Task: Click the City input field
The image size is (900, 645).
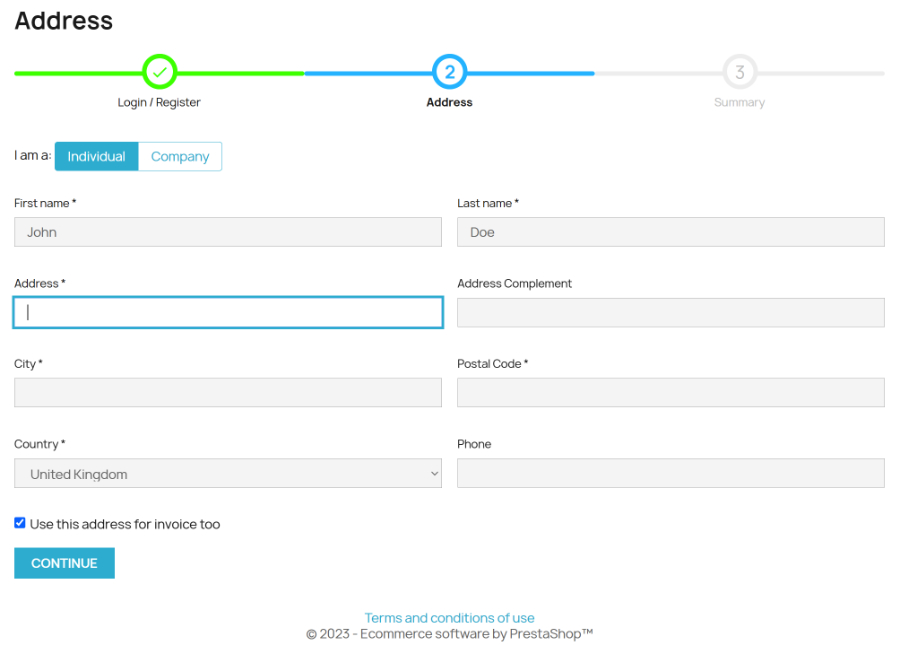Action: (x=228, y=393)
